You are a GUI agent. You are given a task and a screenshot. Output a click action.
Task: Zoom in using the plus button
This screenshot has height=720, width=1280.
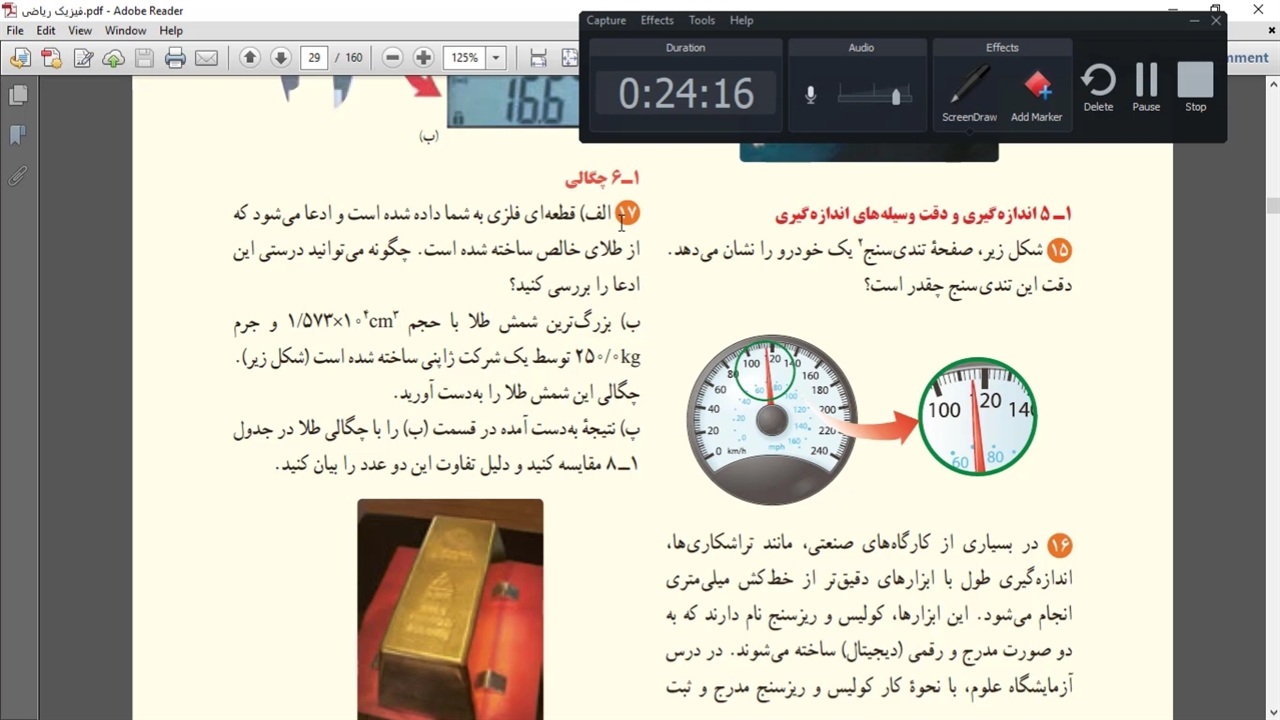click(x=423, y=58)
